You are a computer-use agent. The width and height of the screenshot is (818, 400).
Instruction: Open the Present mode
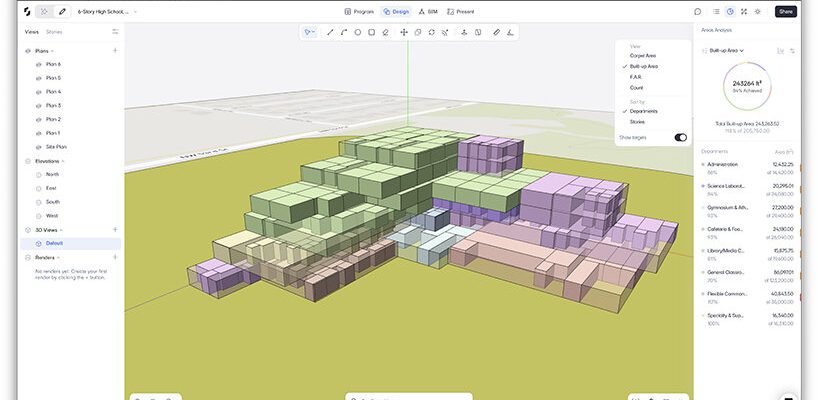(x=461, y=11)
